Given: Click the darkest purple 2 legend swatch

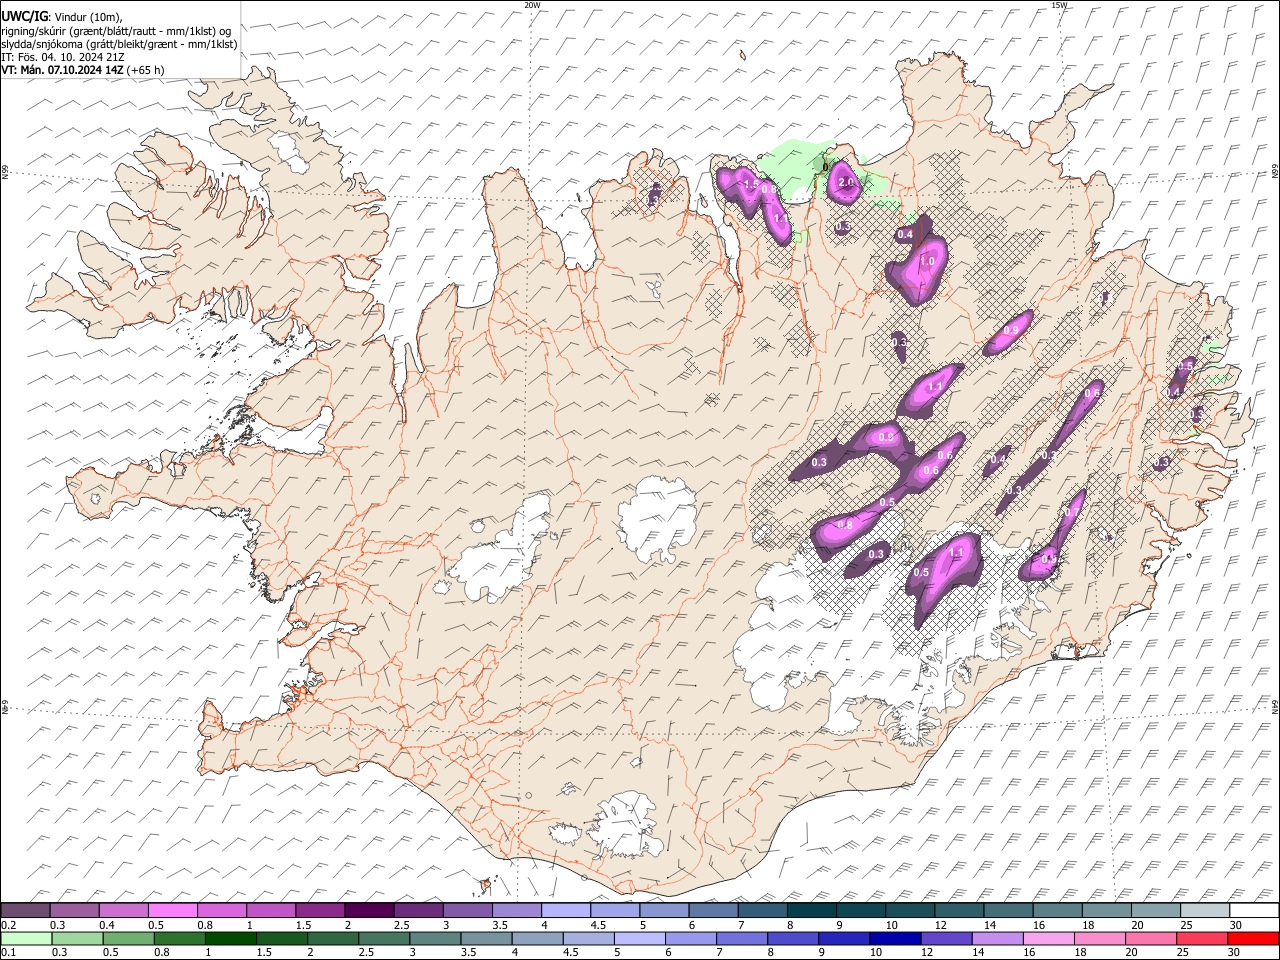Looking at the screenshot, I should click(369, 911).
